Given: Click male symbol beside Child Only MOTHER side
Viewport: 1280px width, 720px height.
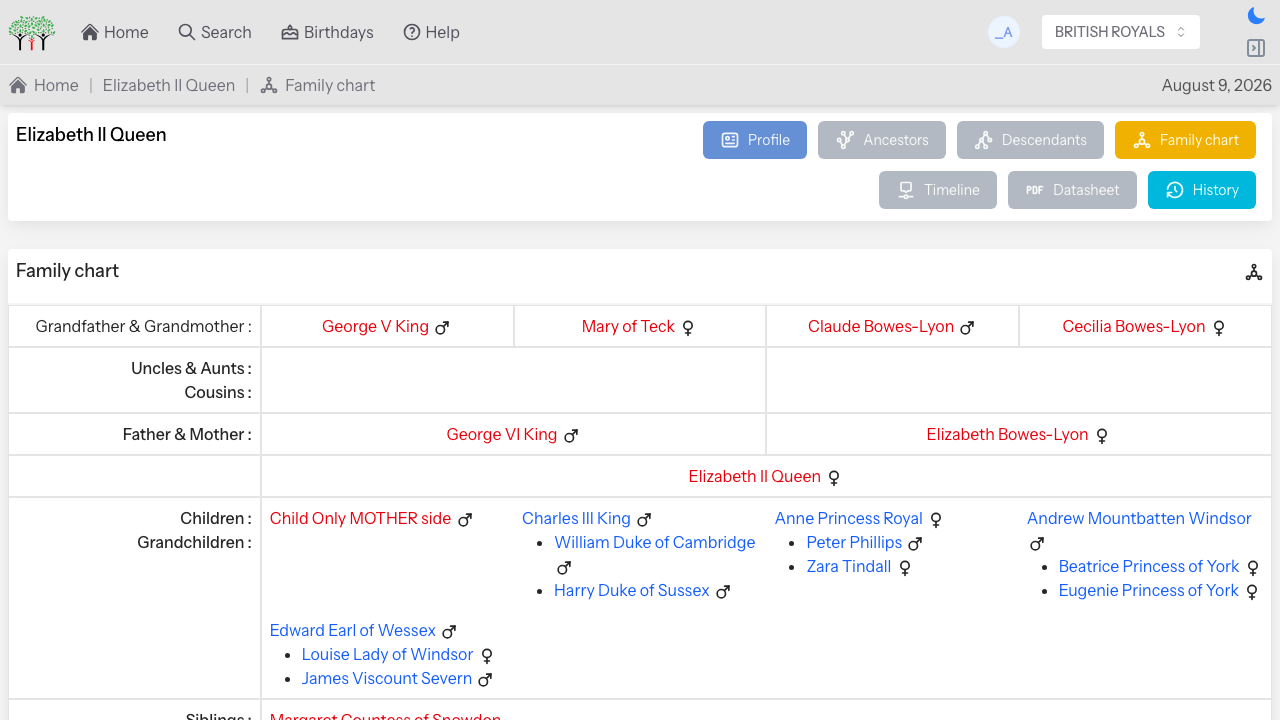Looking at the screenshot, I should tap(465, 519).
